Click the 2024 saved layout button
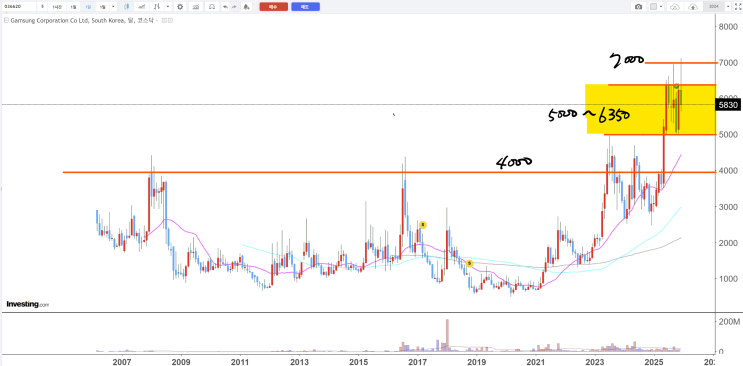This screenshot has height=366, width=743. [x=714, y=7]
